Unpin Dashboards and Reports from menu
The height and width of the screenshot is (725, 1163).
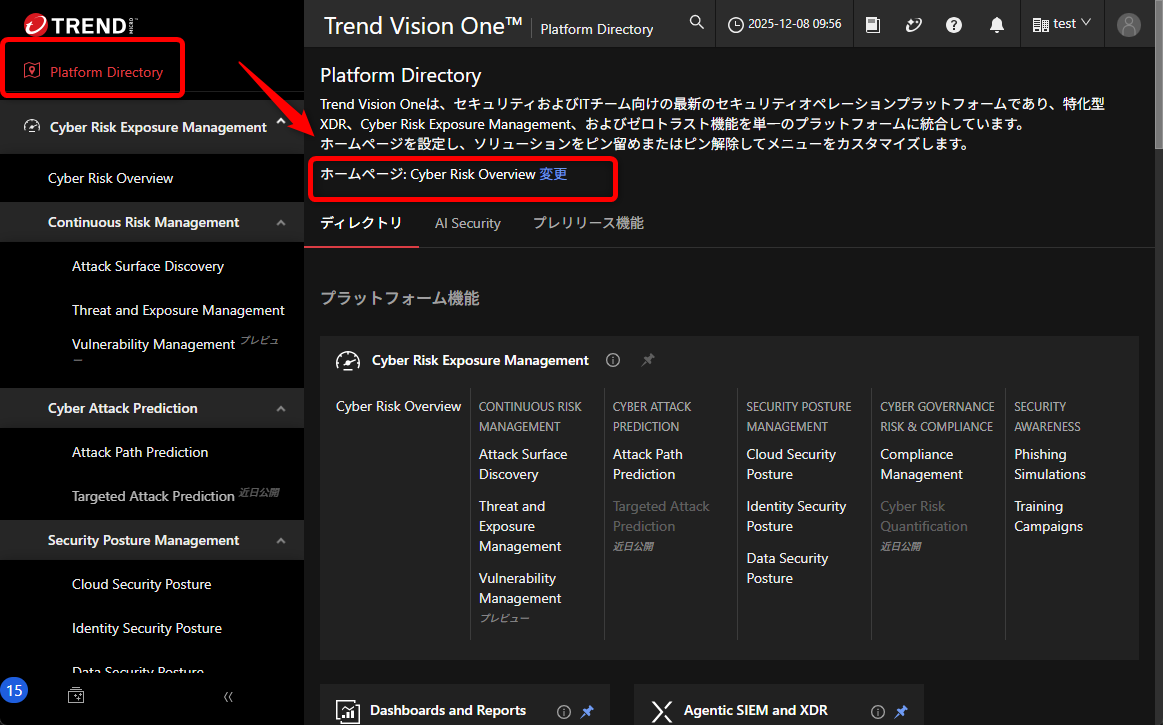pos(588,711)
